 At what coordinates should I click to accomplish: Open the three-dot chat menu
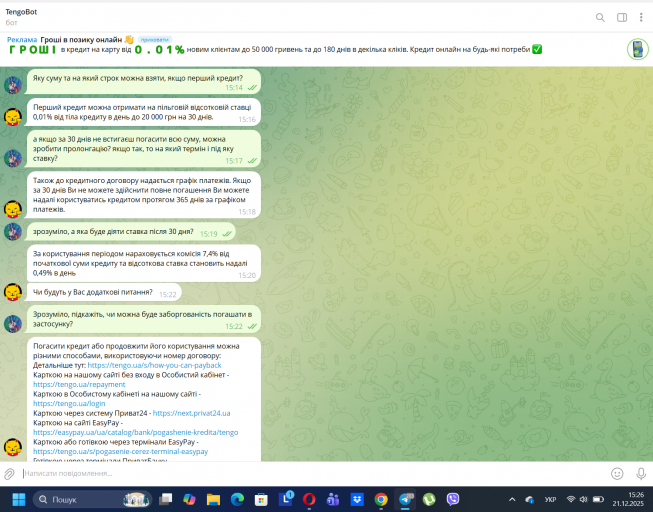click(641, 17)
